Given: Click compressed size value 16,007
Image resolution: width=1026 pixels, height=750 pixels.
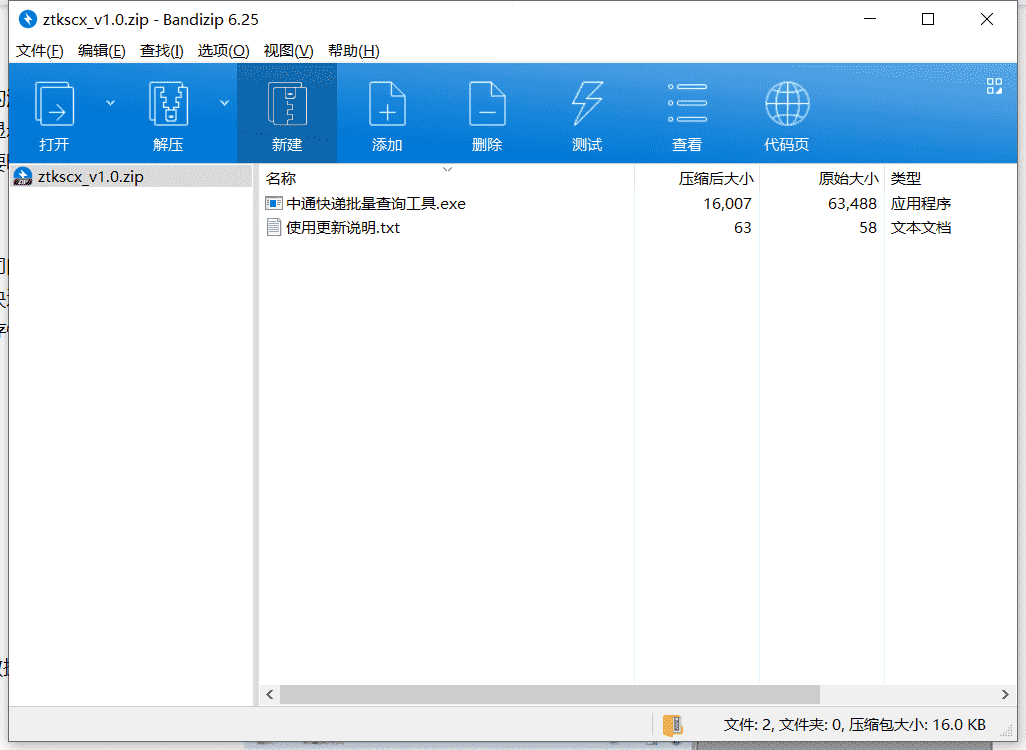Looking at the screenshot, I should (x=727, y=204).
